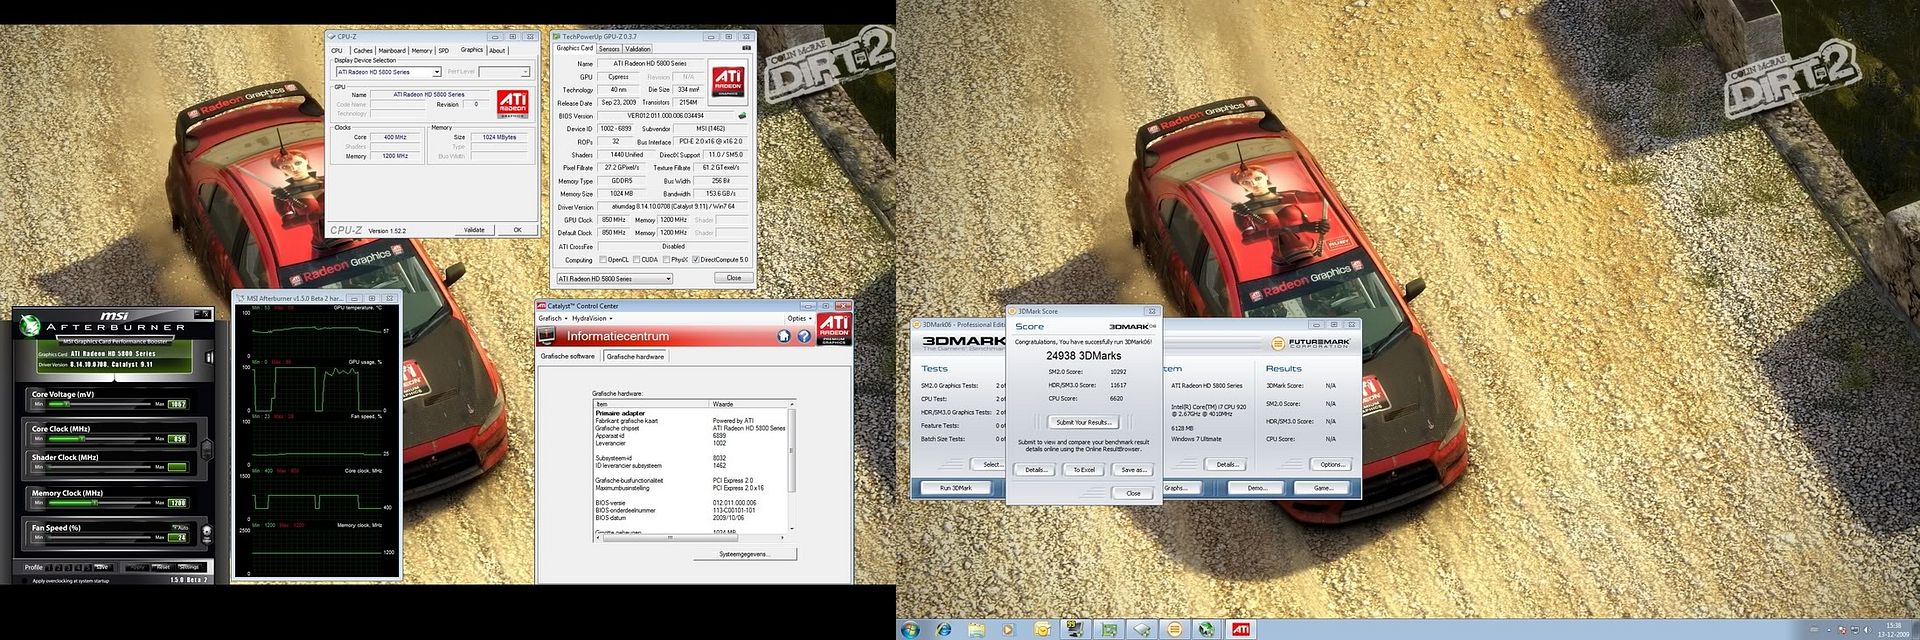Image resolution: width=1920 pixels, height=640 pixels.
Task: Switch to the GPU-Z Sensors tab
Action: pyautogui.click(x=609, y=49)
